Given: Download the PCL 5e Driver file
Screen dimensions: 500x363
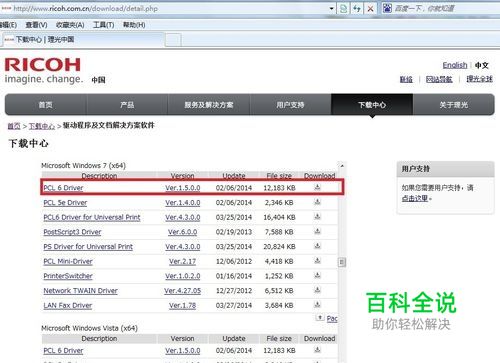Looking at the screenshot, I should [x=317, y=202].
